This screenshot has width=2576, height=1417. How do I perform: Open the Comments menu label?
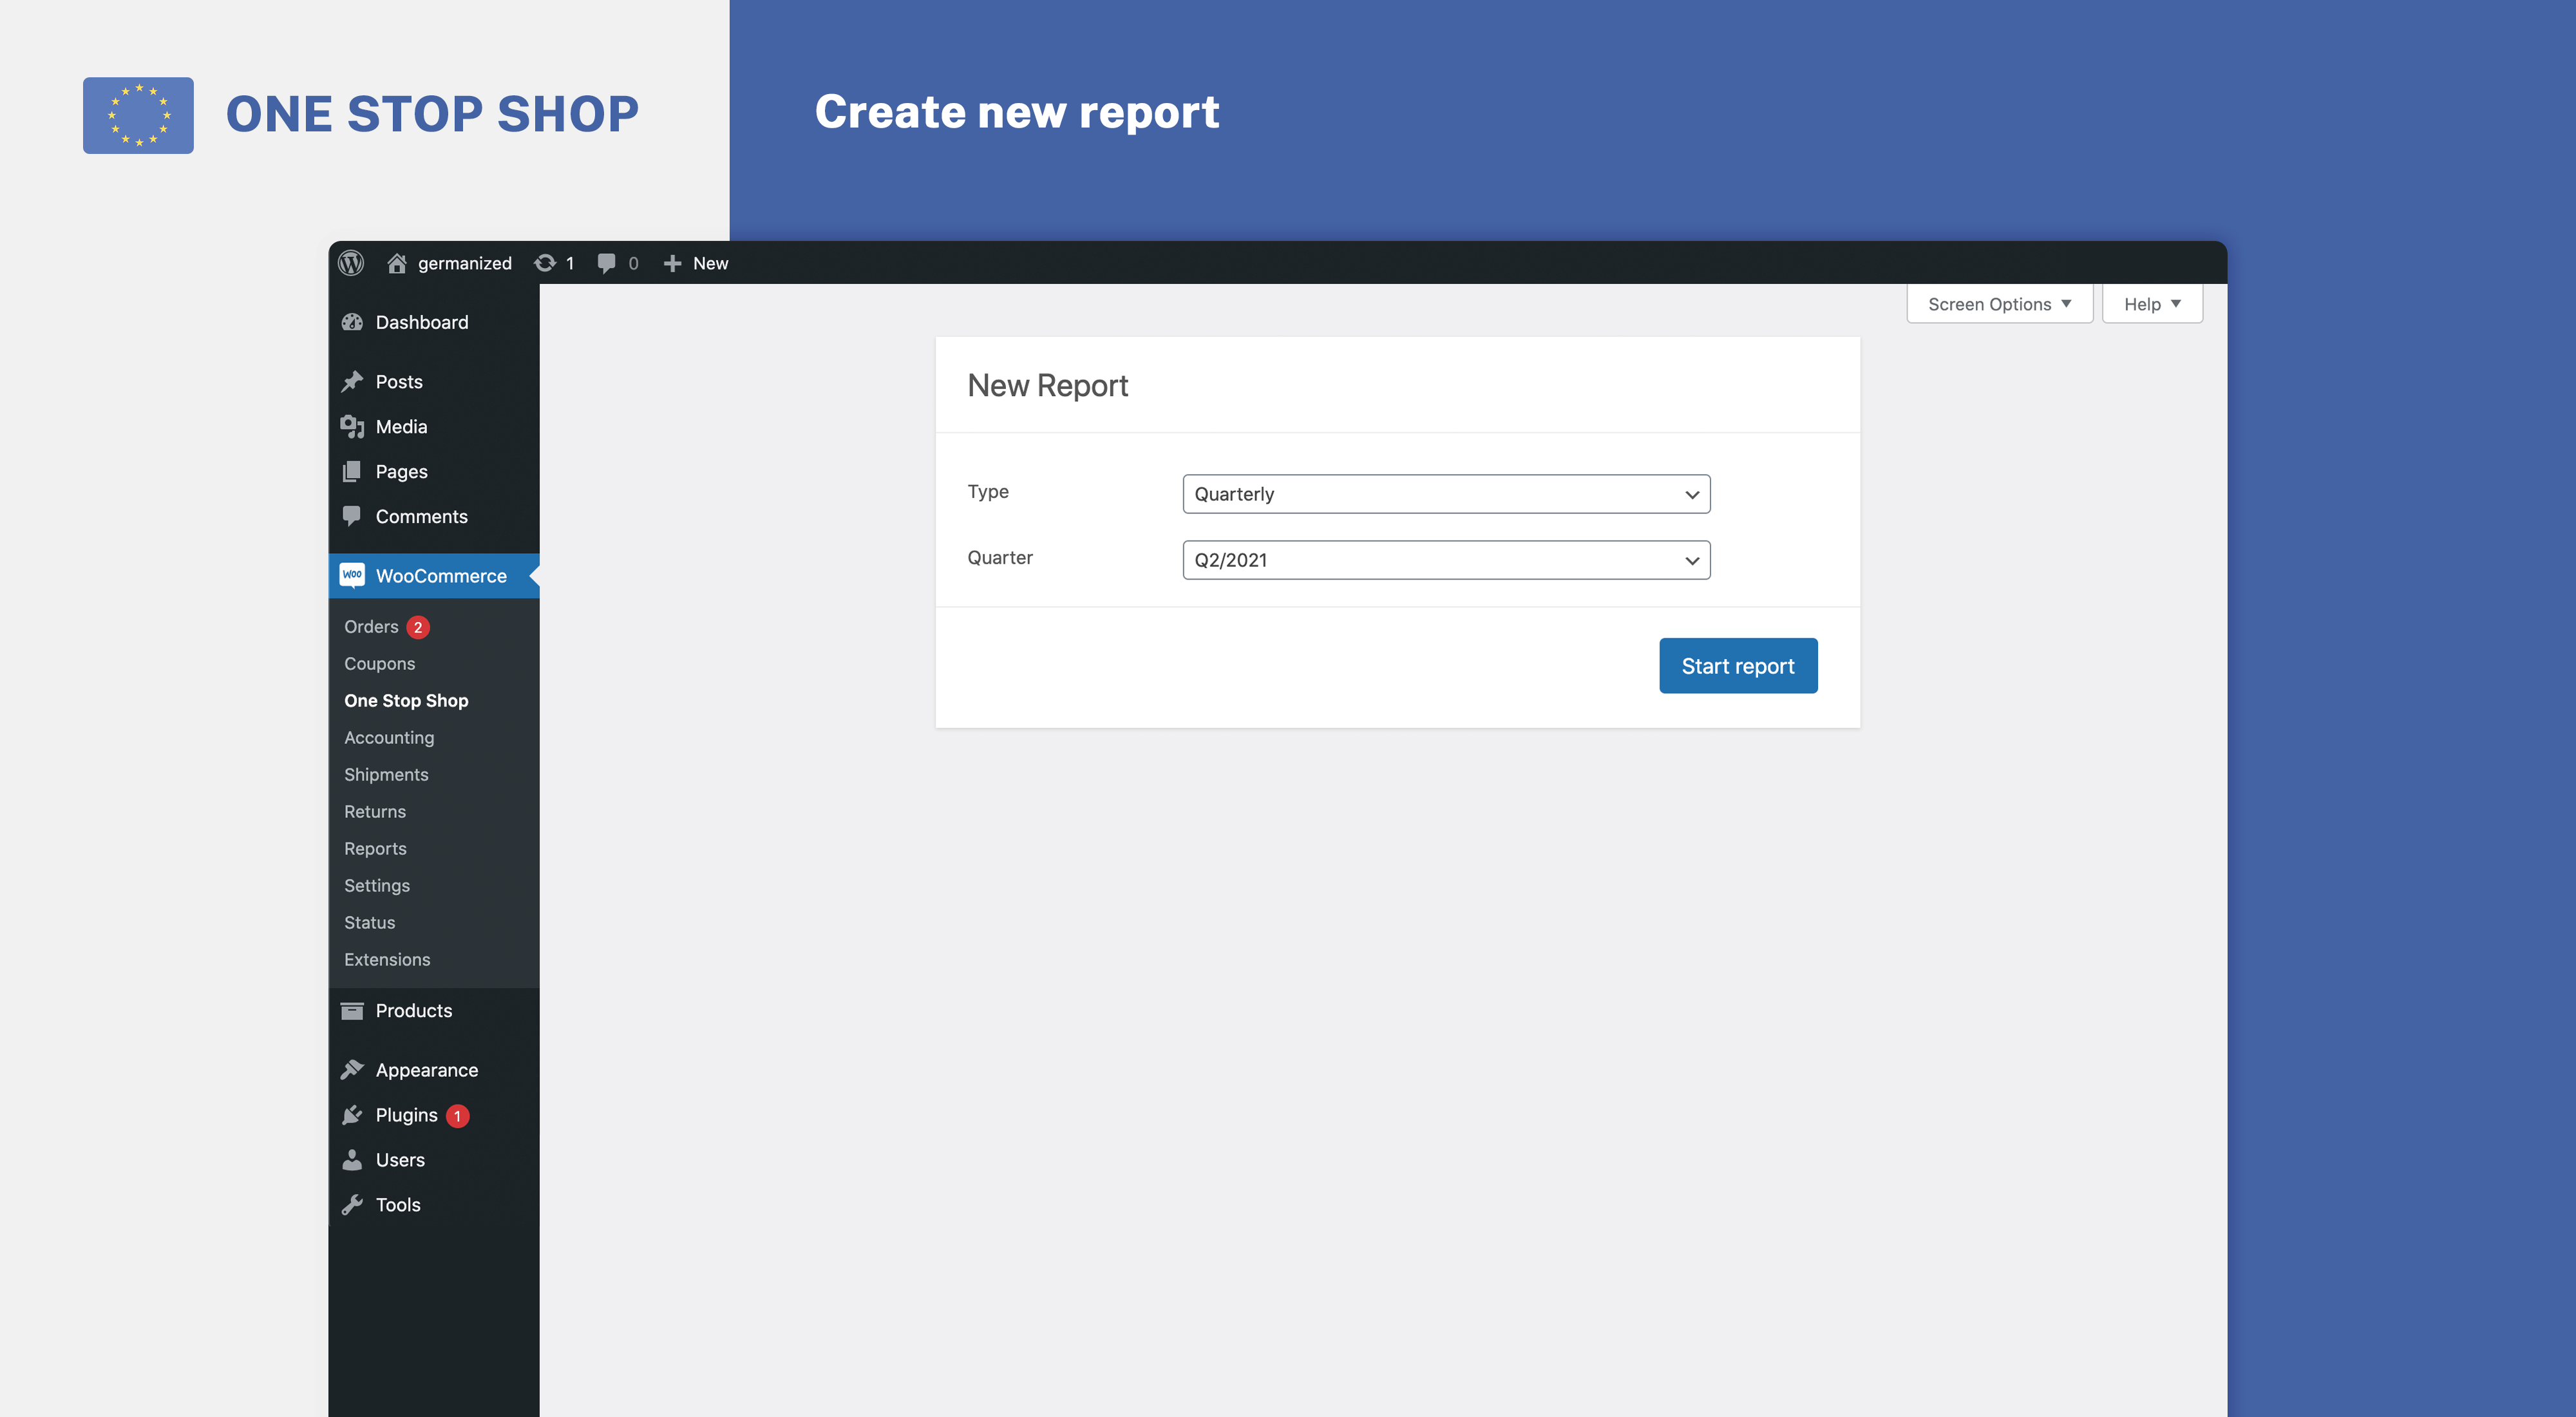[421, 517]
